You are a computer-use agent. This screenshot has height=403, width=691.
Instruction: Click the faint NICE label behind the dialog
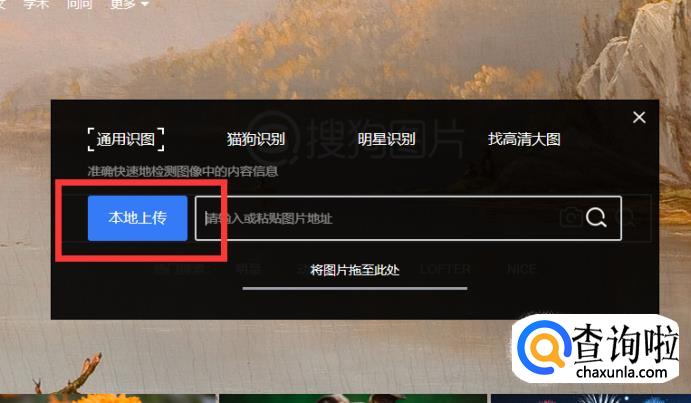[521, 269]
